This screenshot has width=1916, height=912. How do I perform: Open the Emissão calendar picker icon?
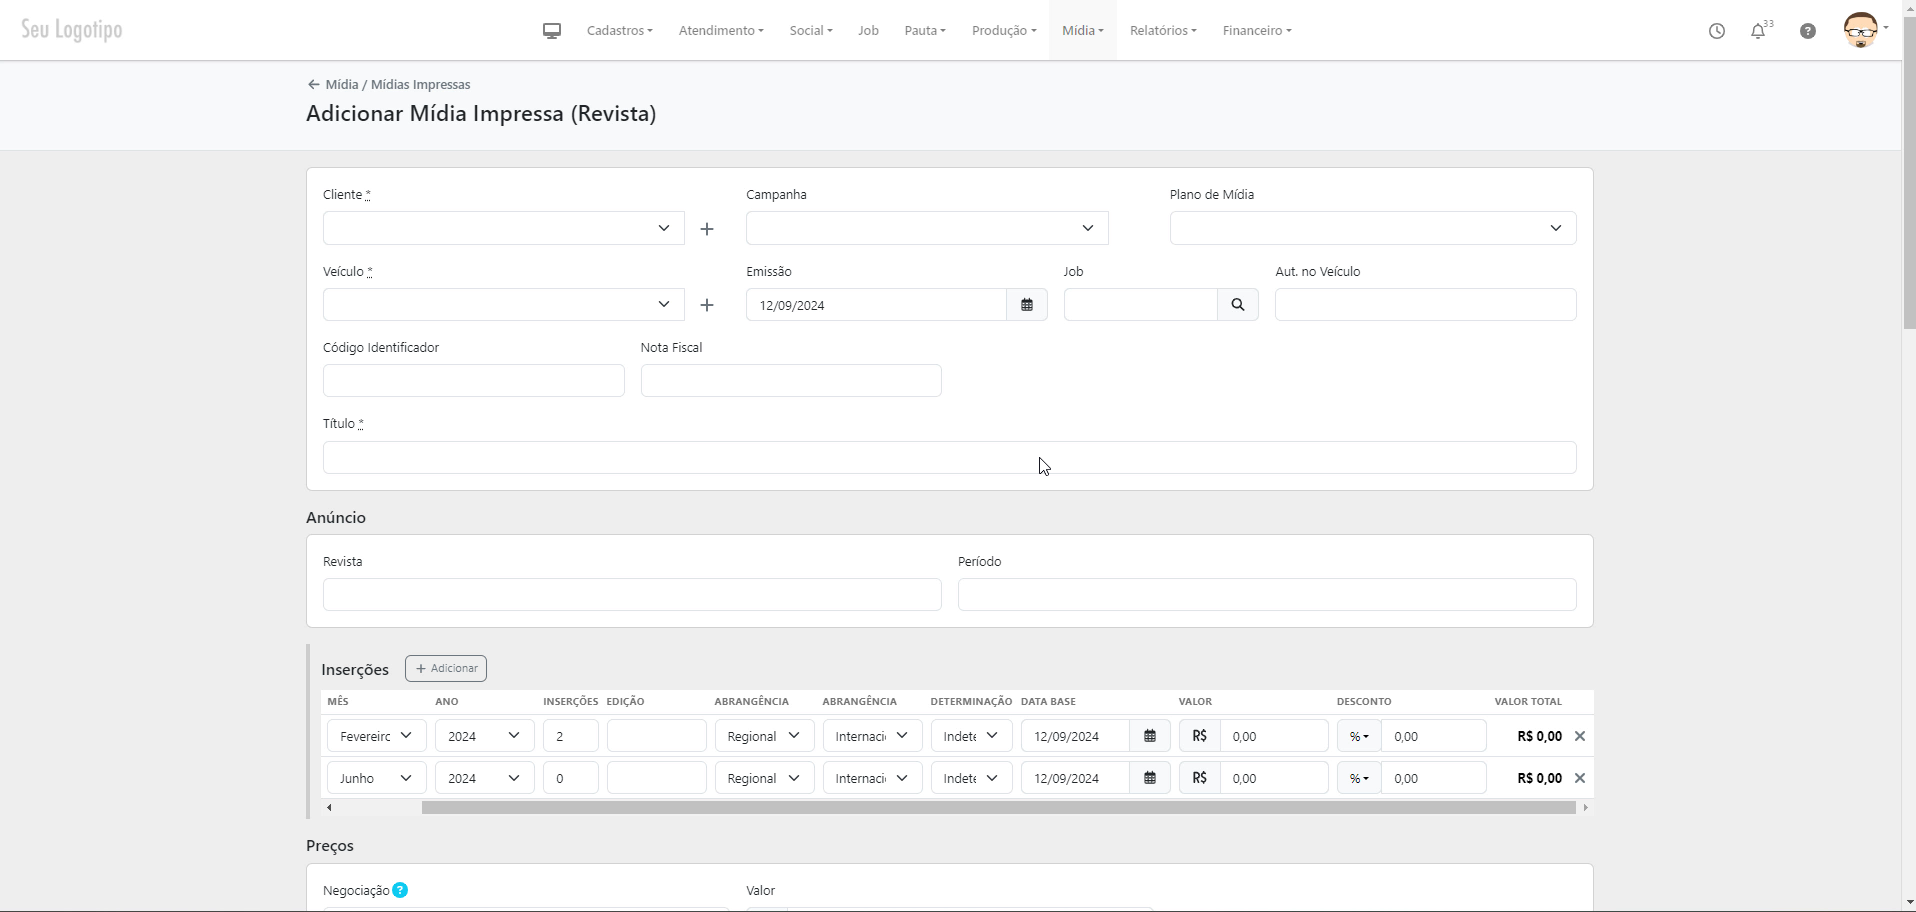[x=1026, y=305]
